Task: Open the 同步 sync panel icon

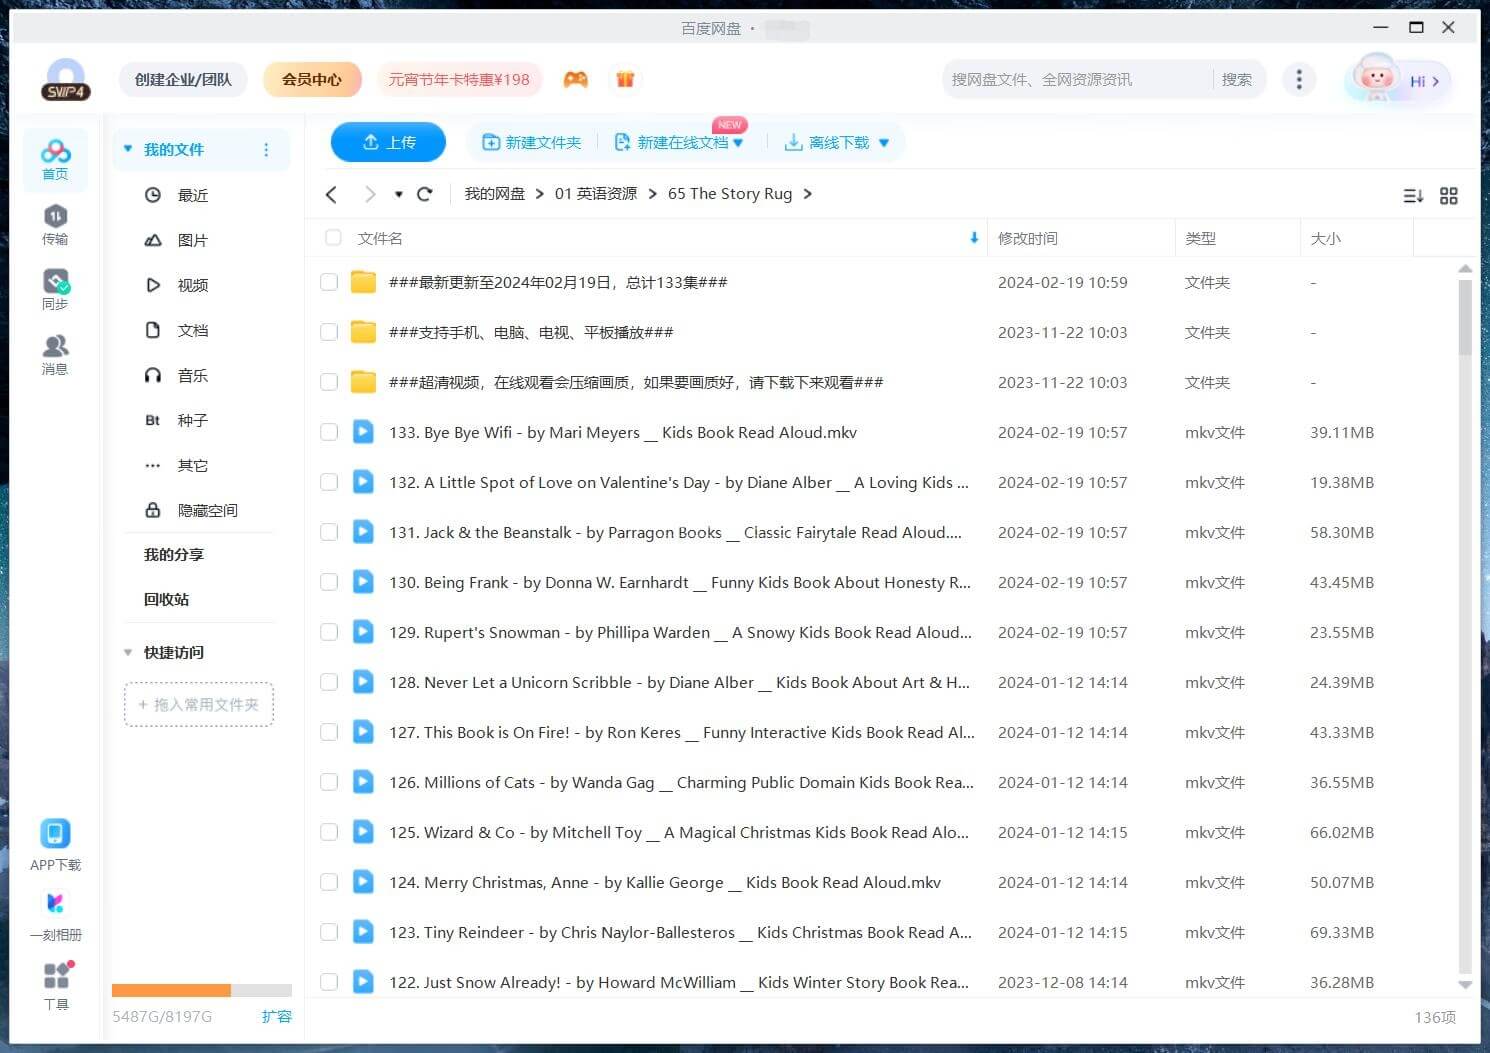Action: pos(55,289)
